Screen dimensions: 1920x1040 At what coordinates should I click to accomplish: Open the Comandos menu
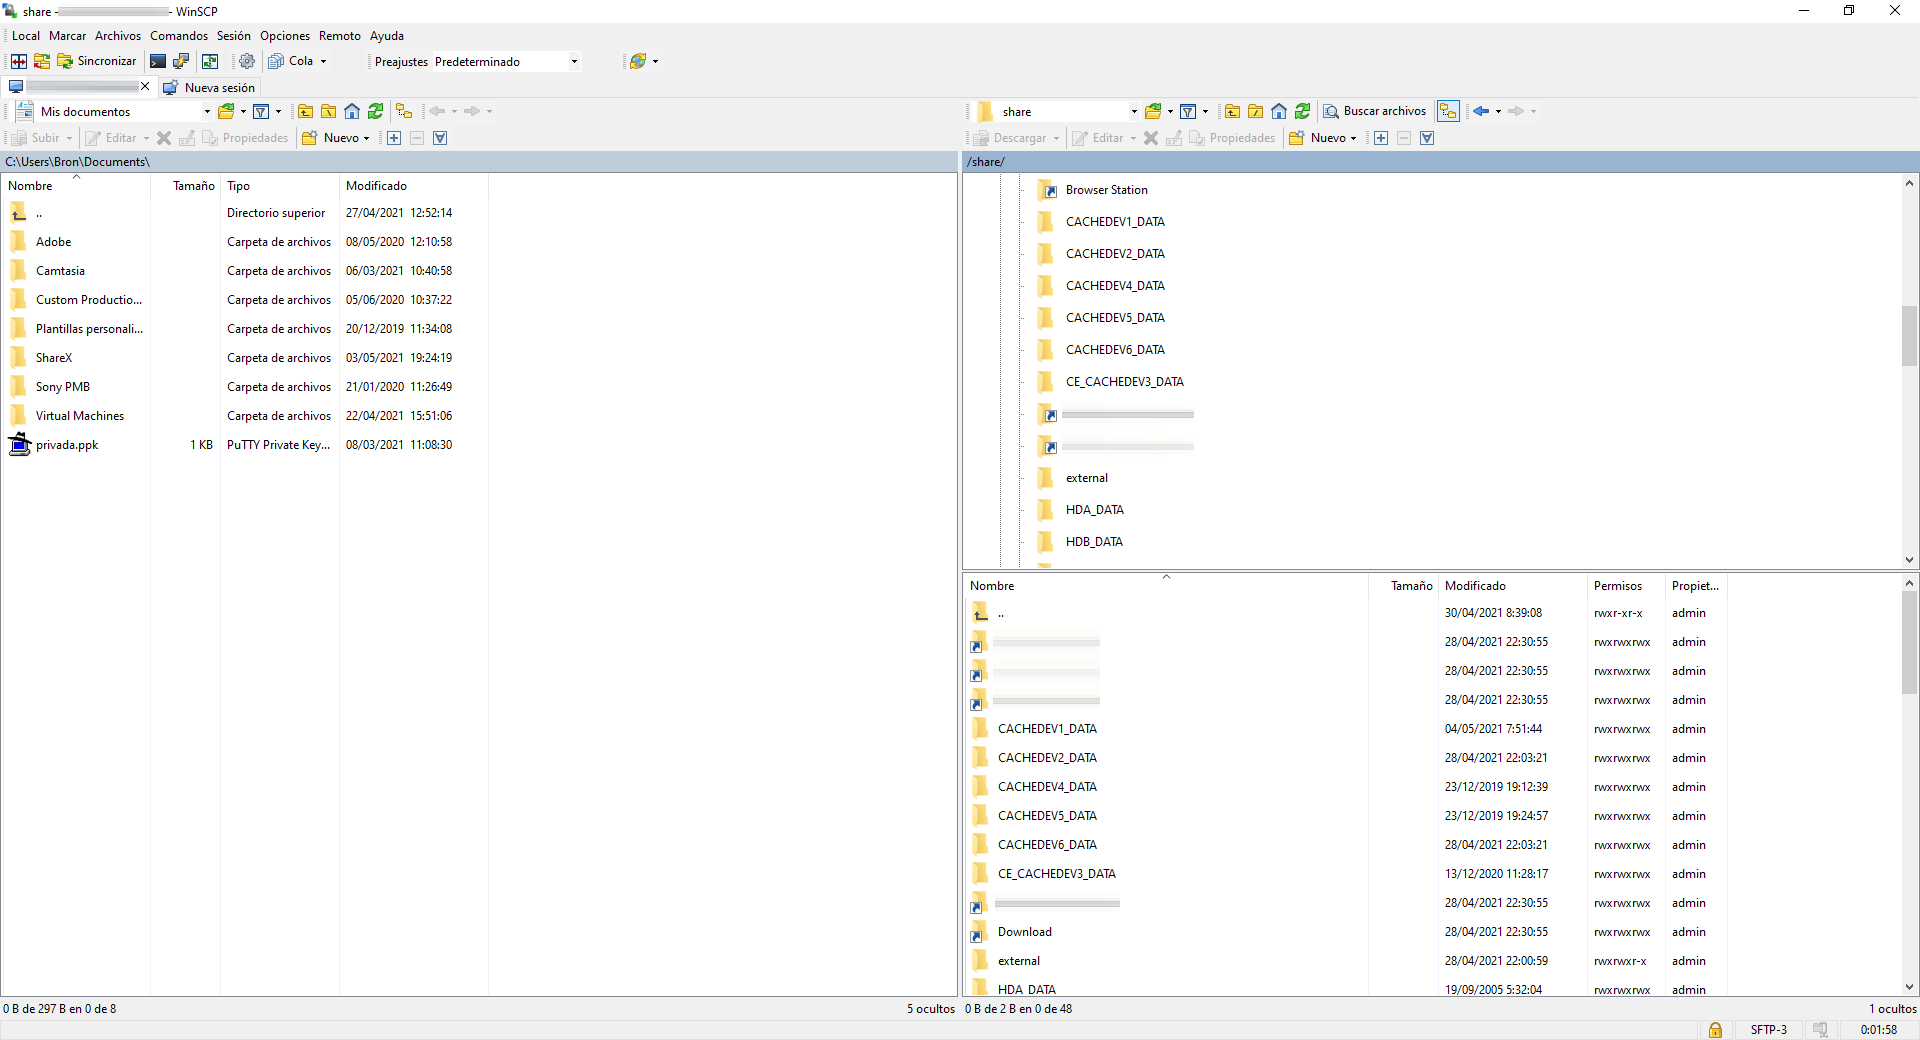pyautogui.click(x=179, y=36)
